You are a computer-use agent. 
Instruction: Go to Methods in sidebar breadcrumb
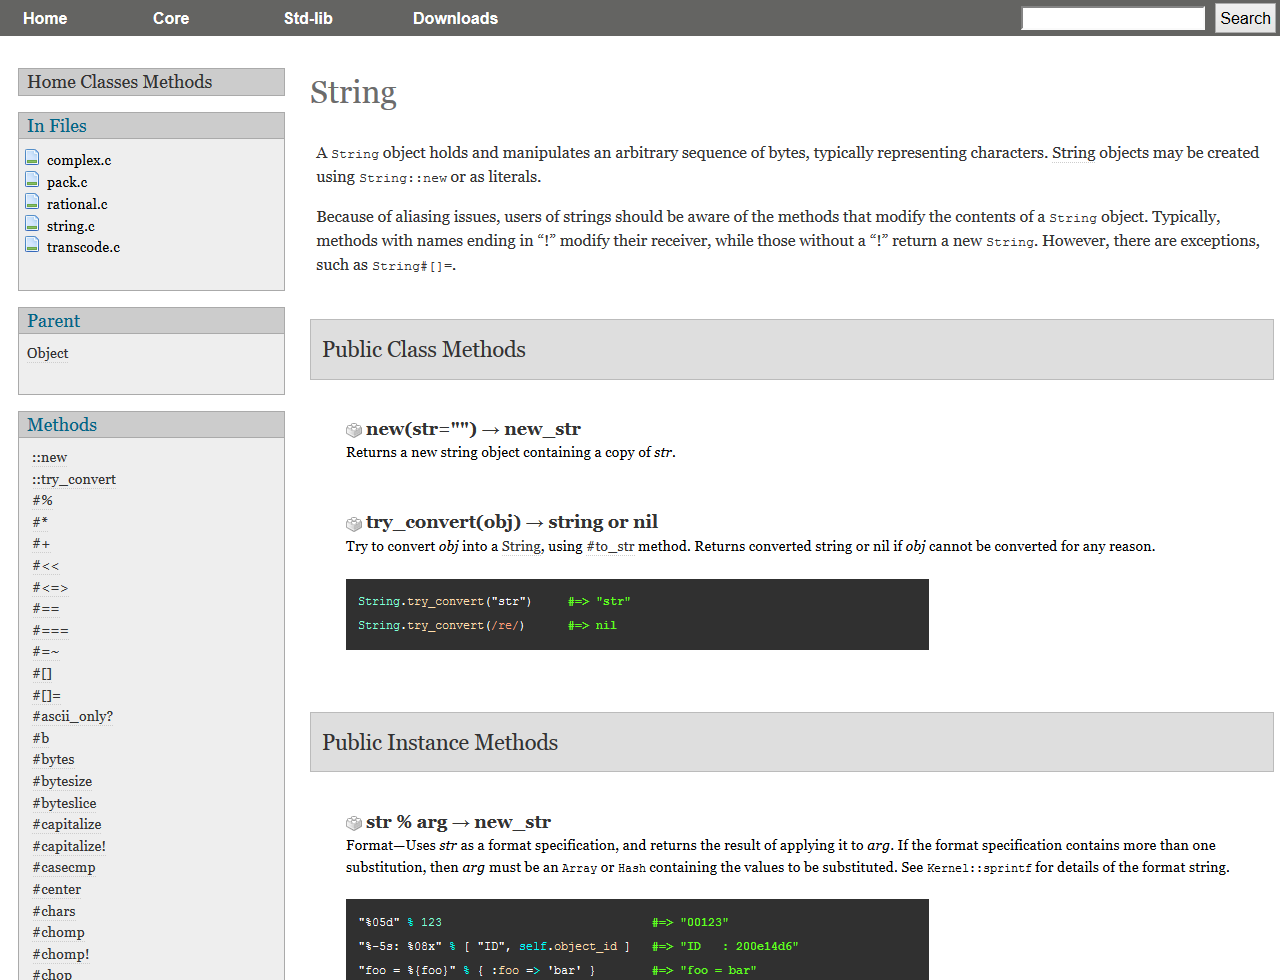click(x=178, y=82)
